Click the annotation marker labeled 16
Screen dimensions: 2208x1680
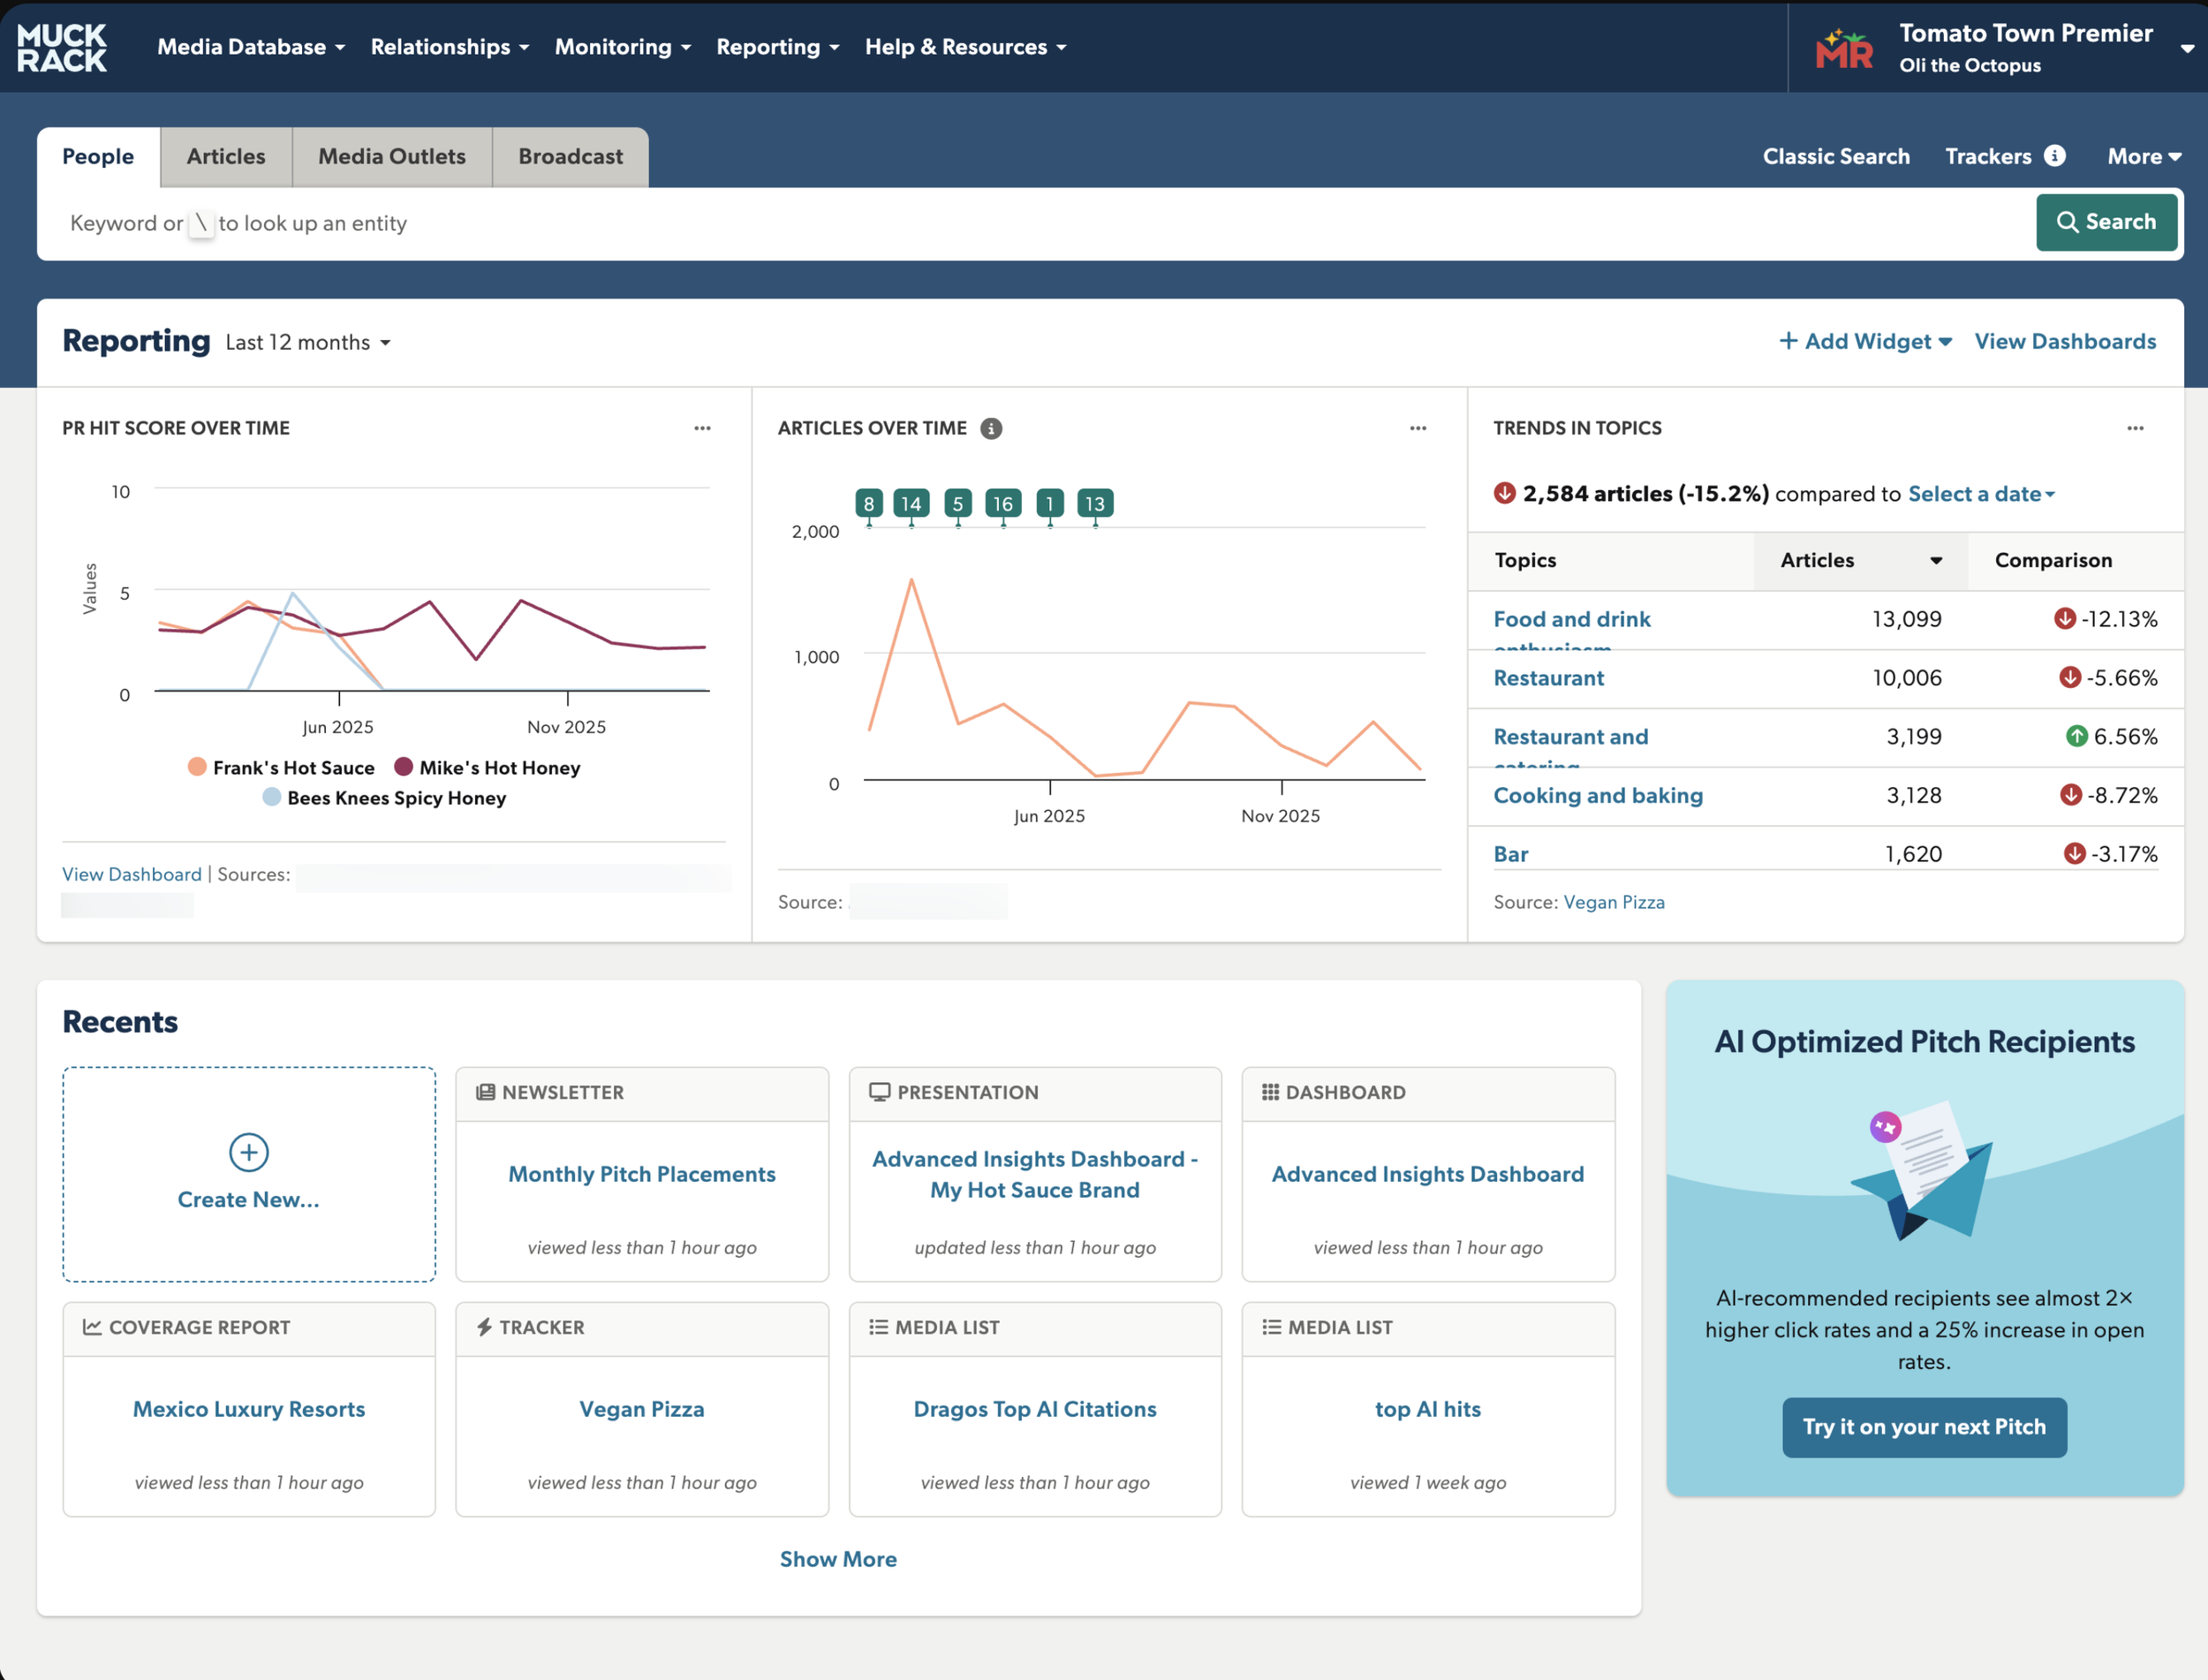tap(1002, 504)
